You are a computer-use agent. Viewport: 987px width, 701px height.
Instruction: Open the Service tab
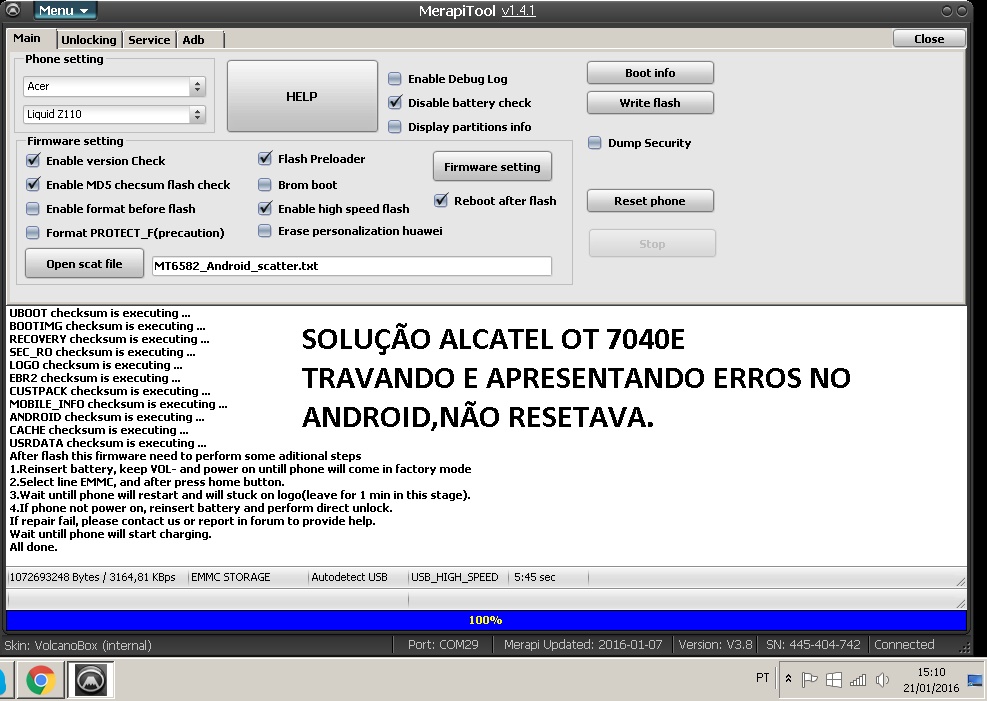149,40
